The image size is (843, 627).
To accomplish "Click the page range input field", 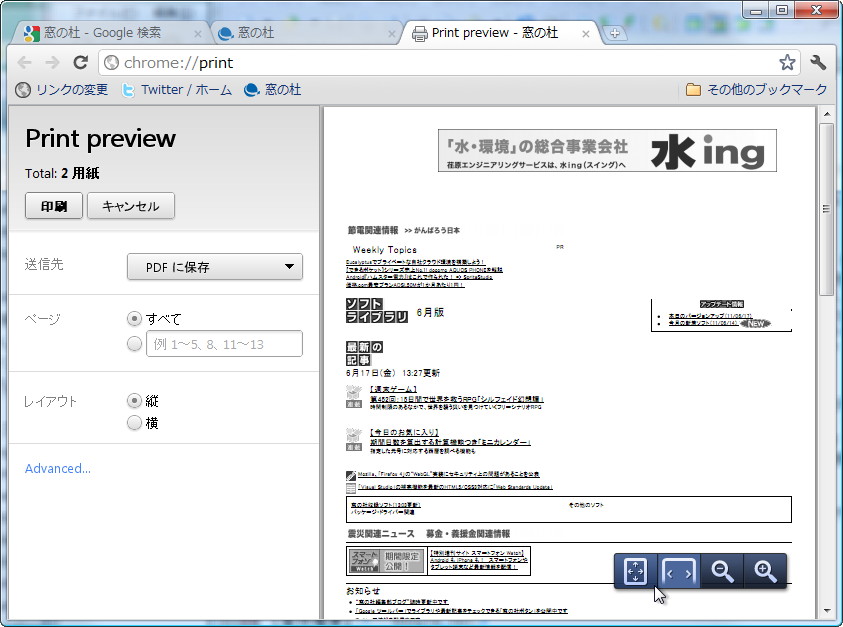I will (224, 344).
